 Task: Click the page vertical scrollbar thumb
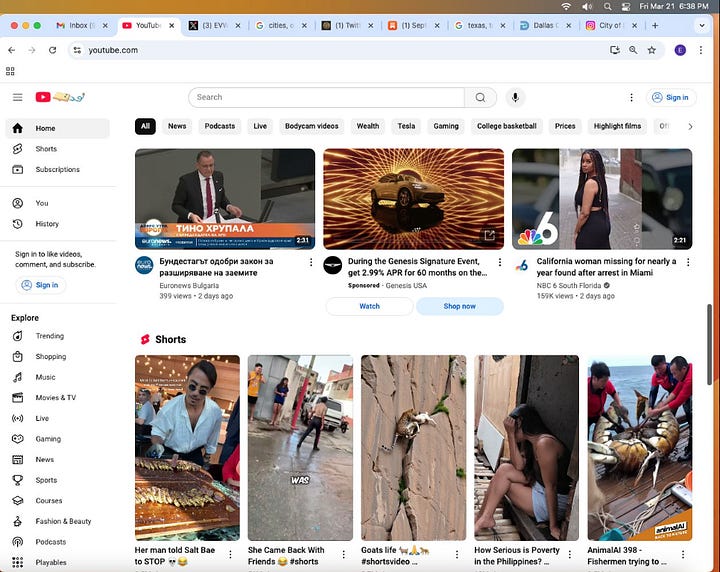[709, 344]
